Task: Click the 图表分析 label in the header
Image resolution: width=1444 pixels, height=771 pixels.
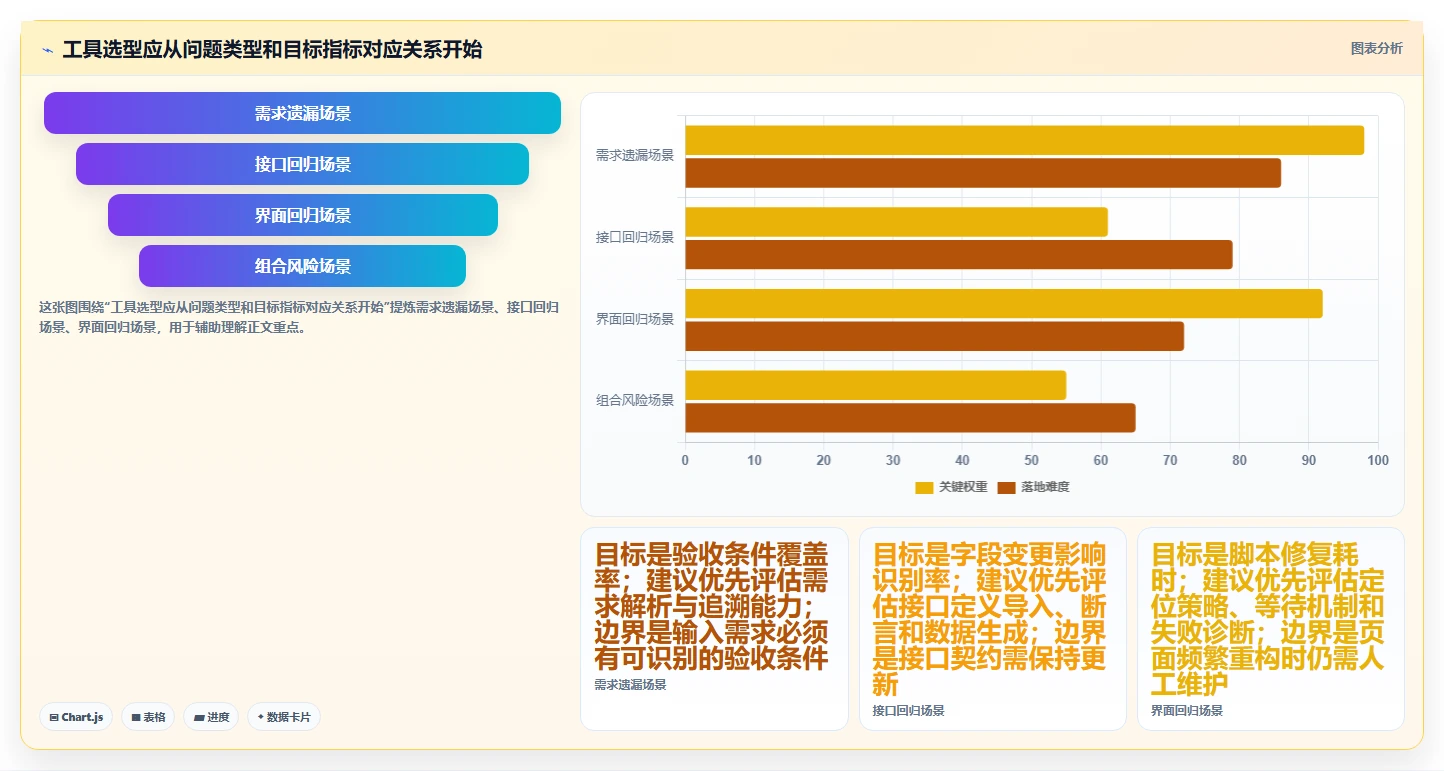Action: (1376, 48)
